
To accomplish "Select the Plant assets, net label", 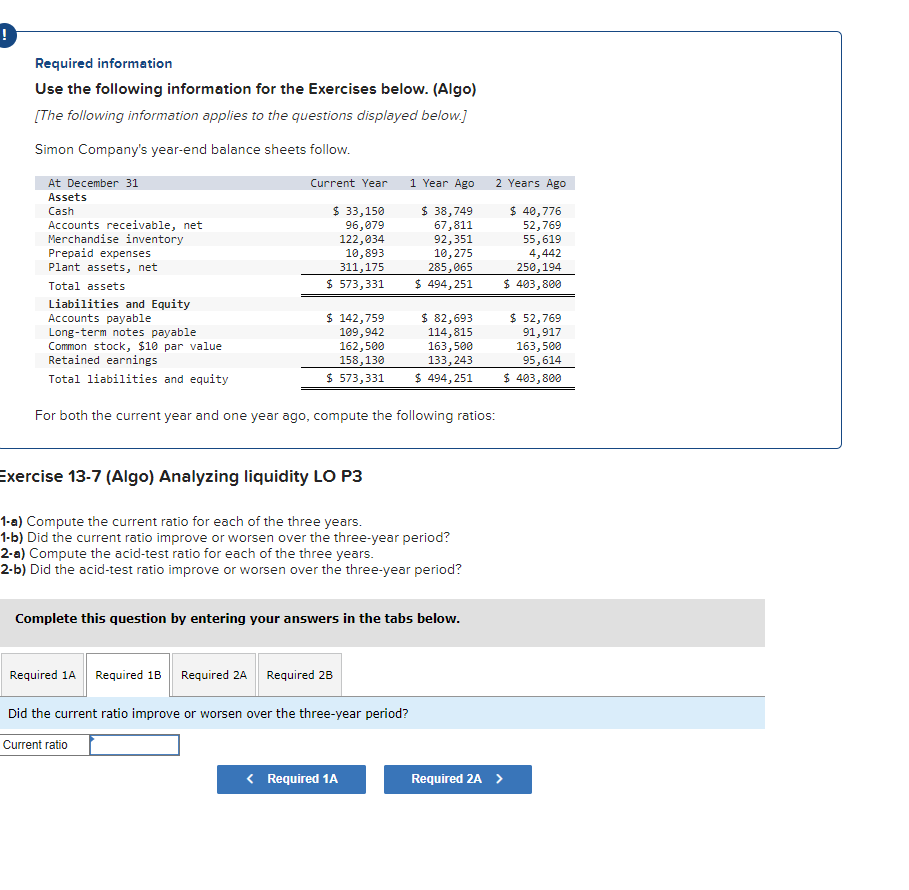I will point(103,267).
